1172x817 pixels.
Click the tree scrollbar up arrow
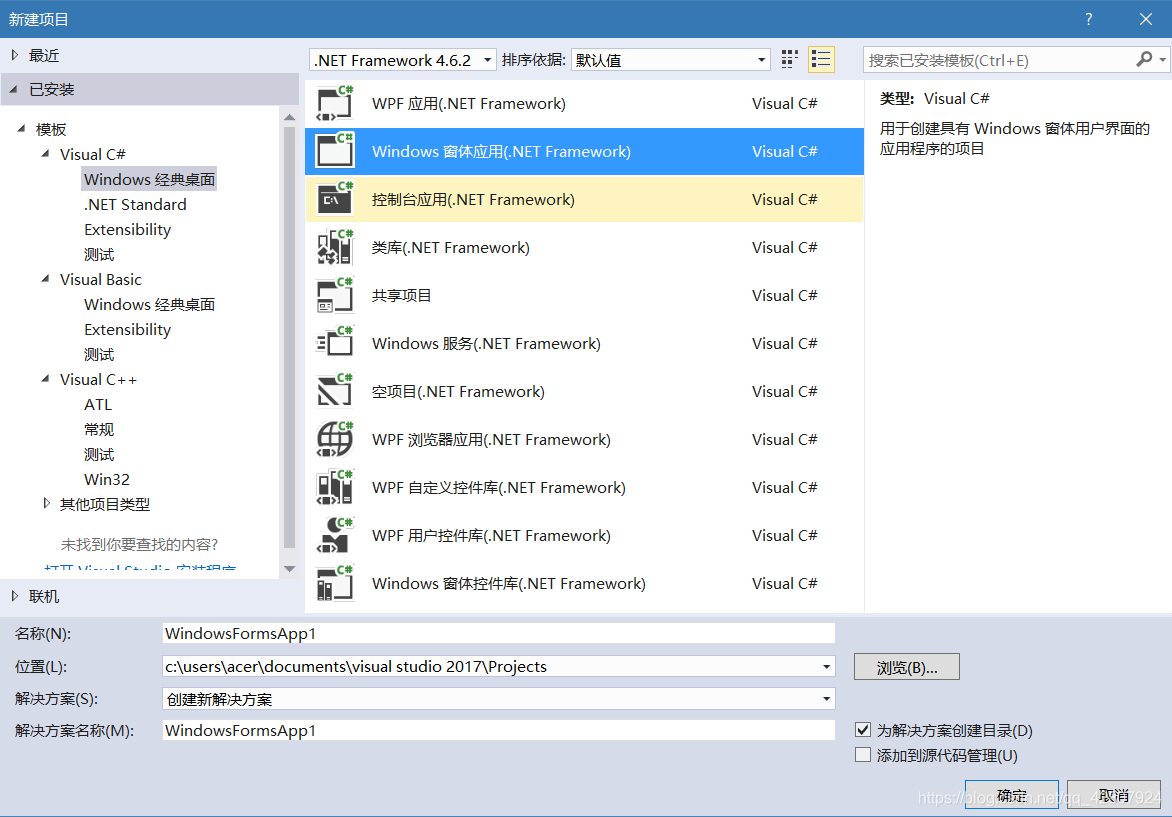[x=290, y=117]
